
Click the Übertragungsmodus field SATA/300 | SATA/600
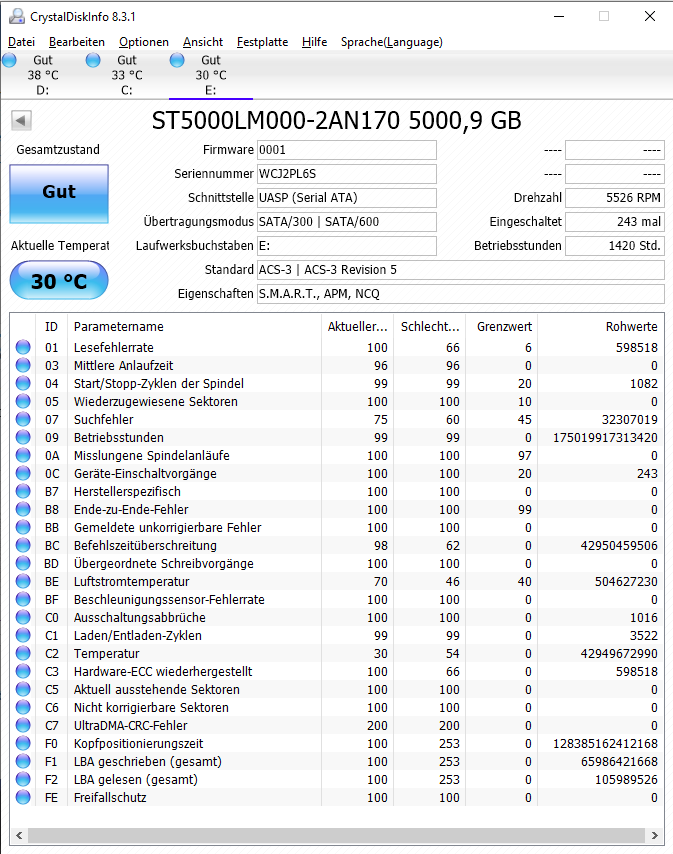pos(346,222)
